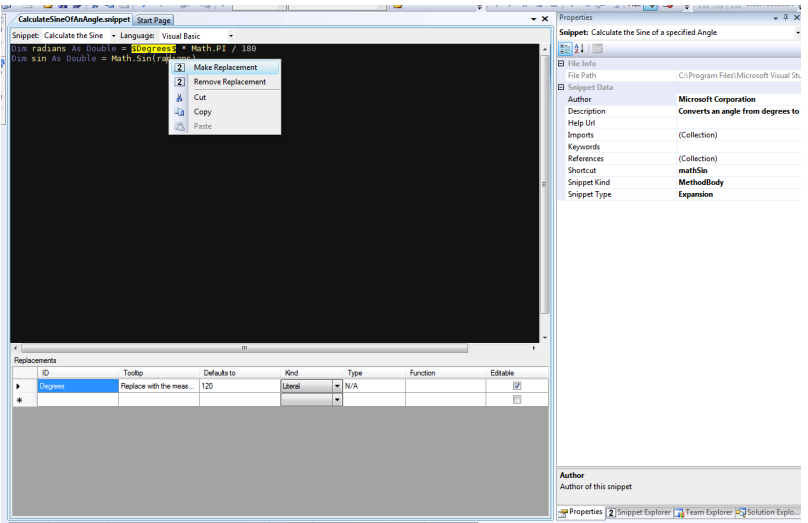Choose Make Replacement from context menu
Viewport: 808px width, 523px height.
pyautogui.click(x=225, y=68)
